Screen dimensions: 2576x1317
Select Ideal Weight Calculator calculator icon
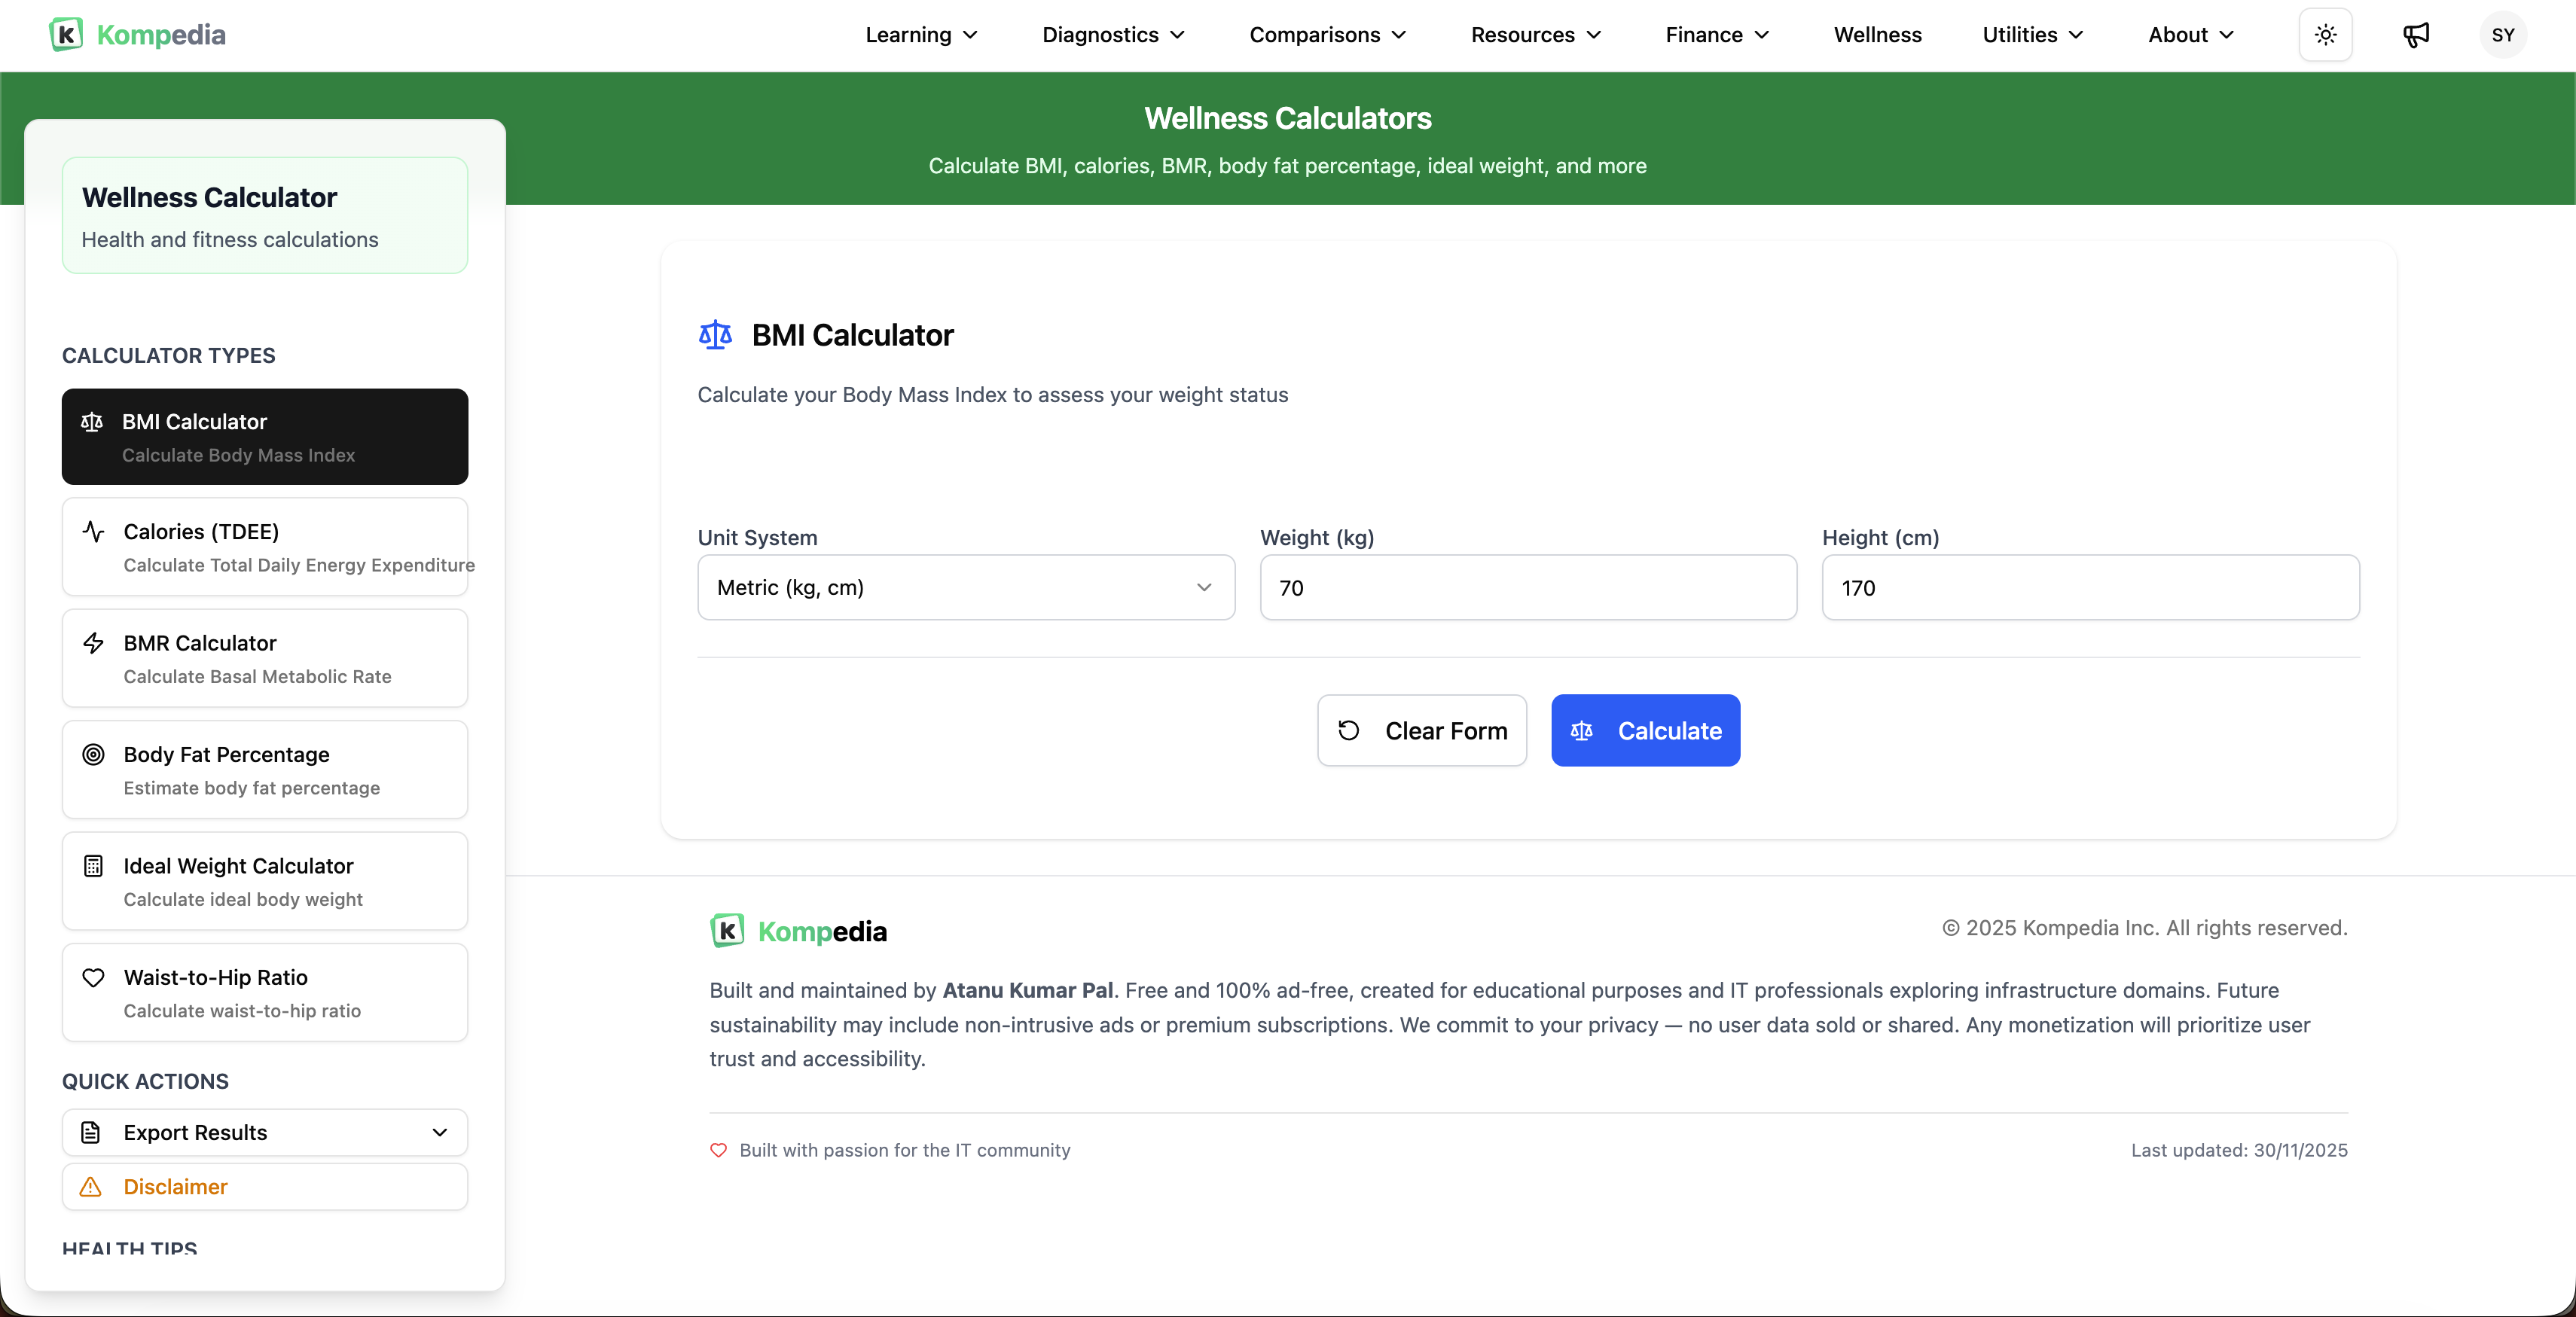(93, 866)
